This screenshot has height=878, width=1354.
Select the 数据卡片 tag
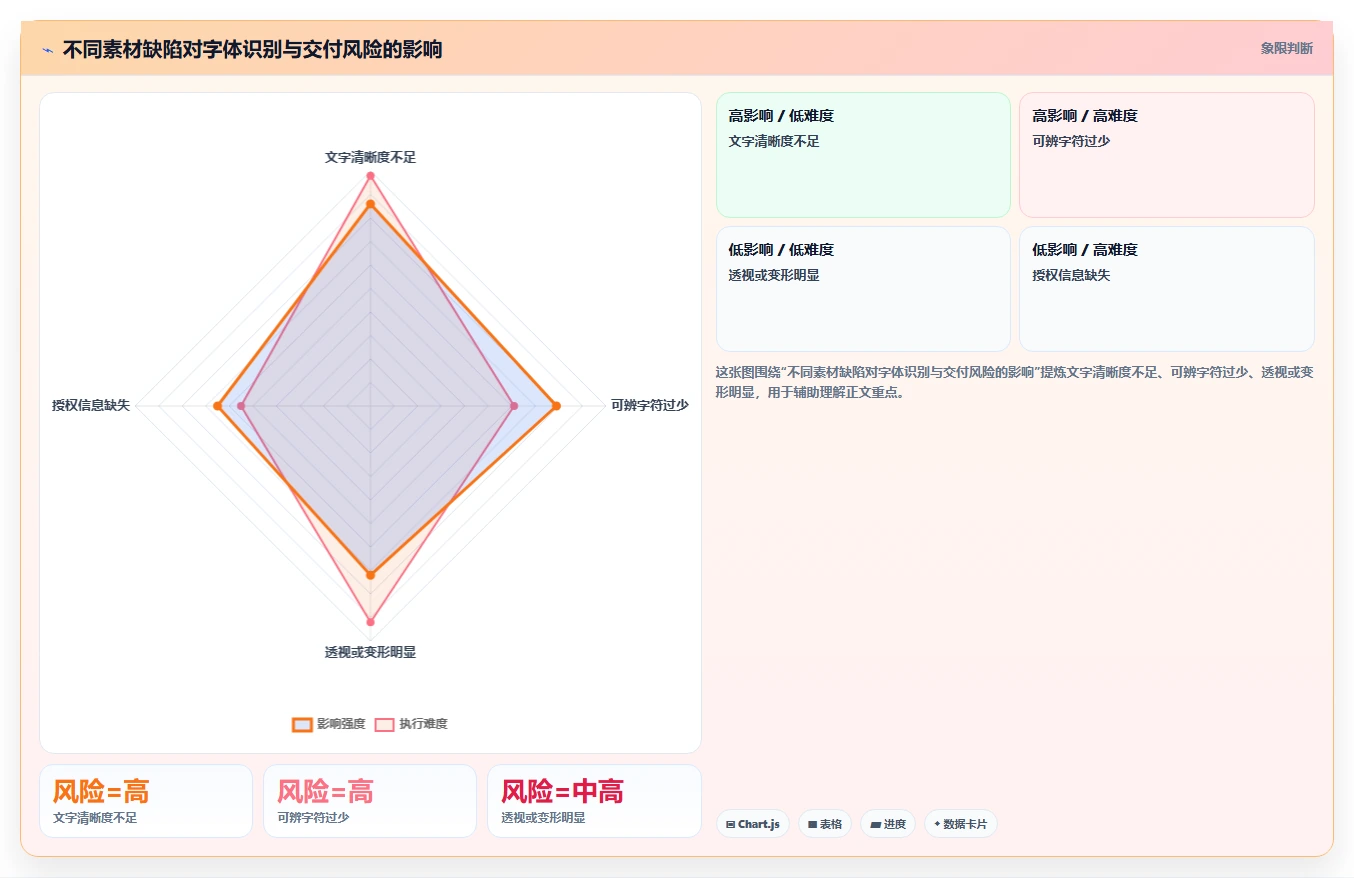[x=960, y=824]
